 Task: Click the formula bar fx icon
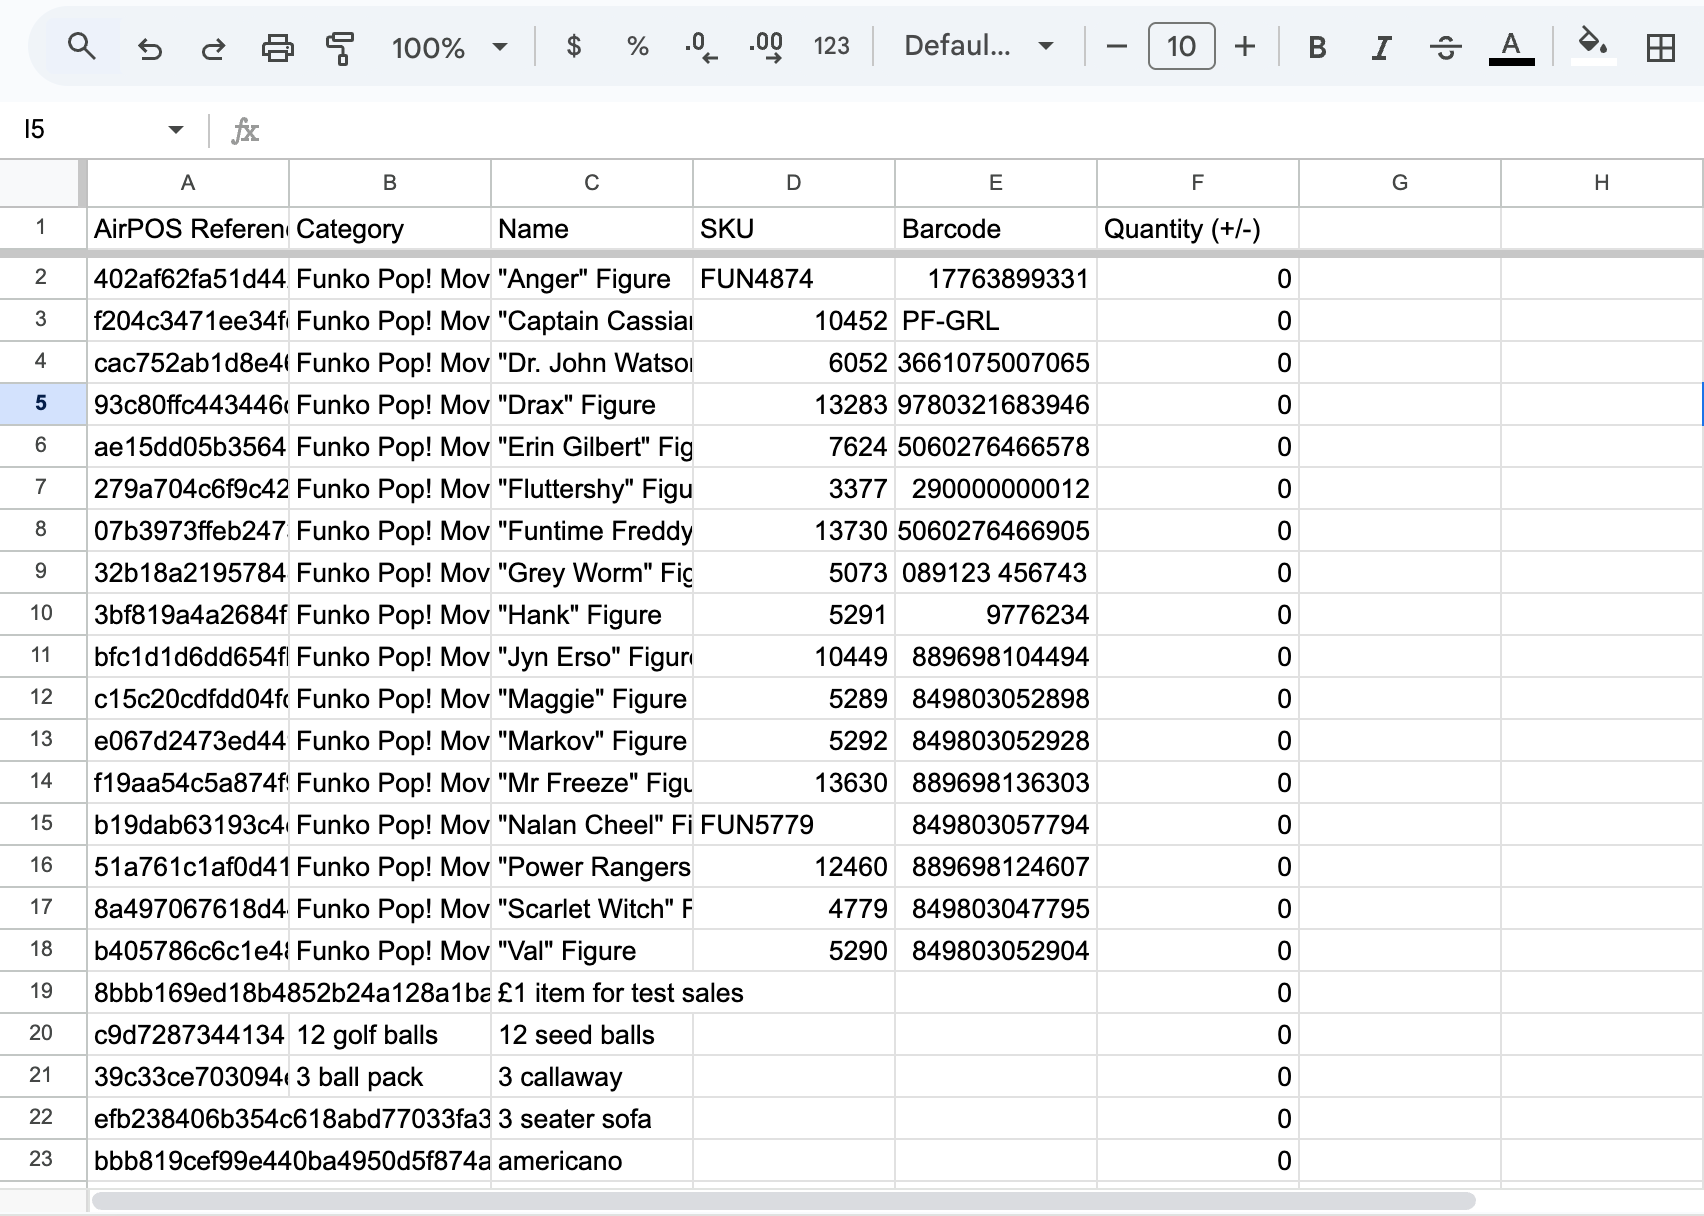245,130
